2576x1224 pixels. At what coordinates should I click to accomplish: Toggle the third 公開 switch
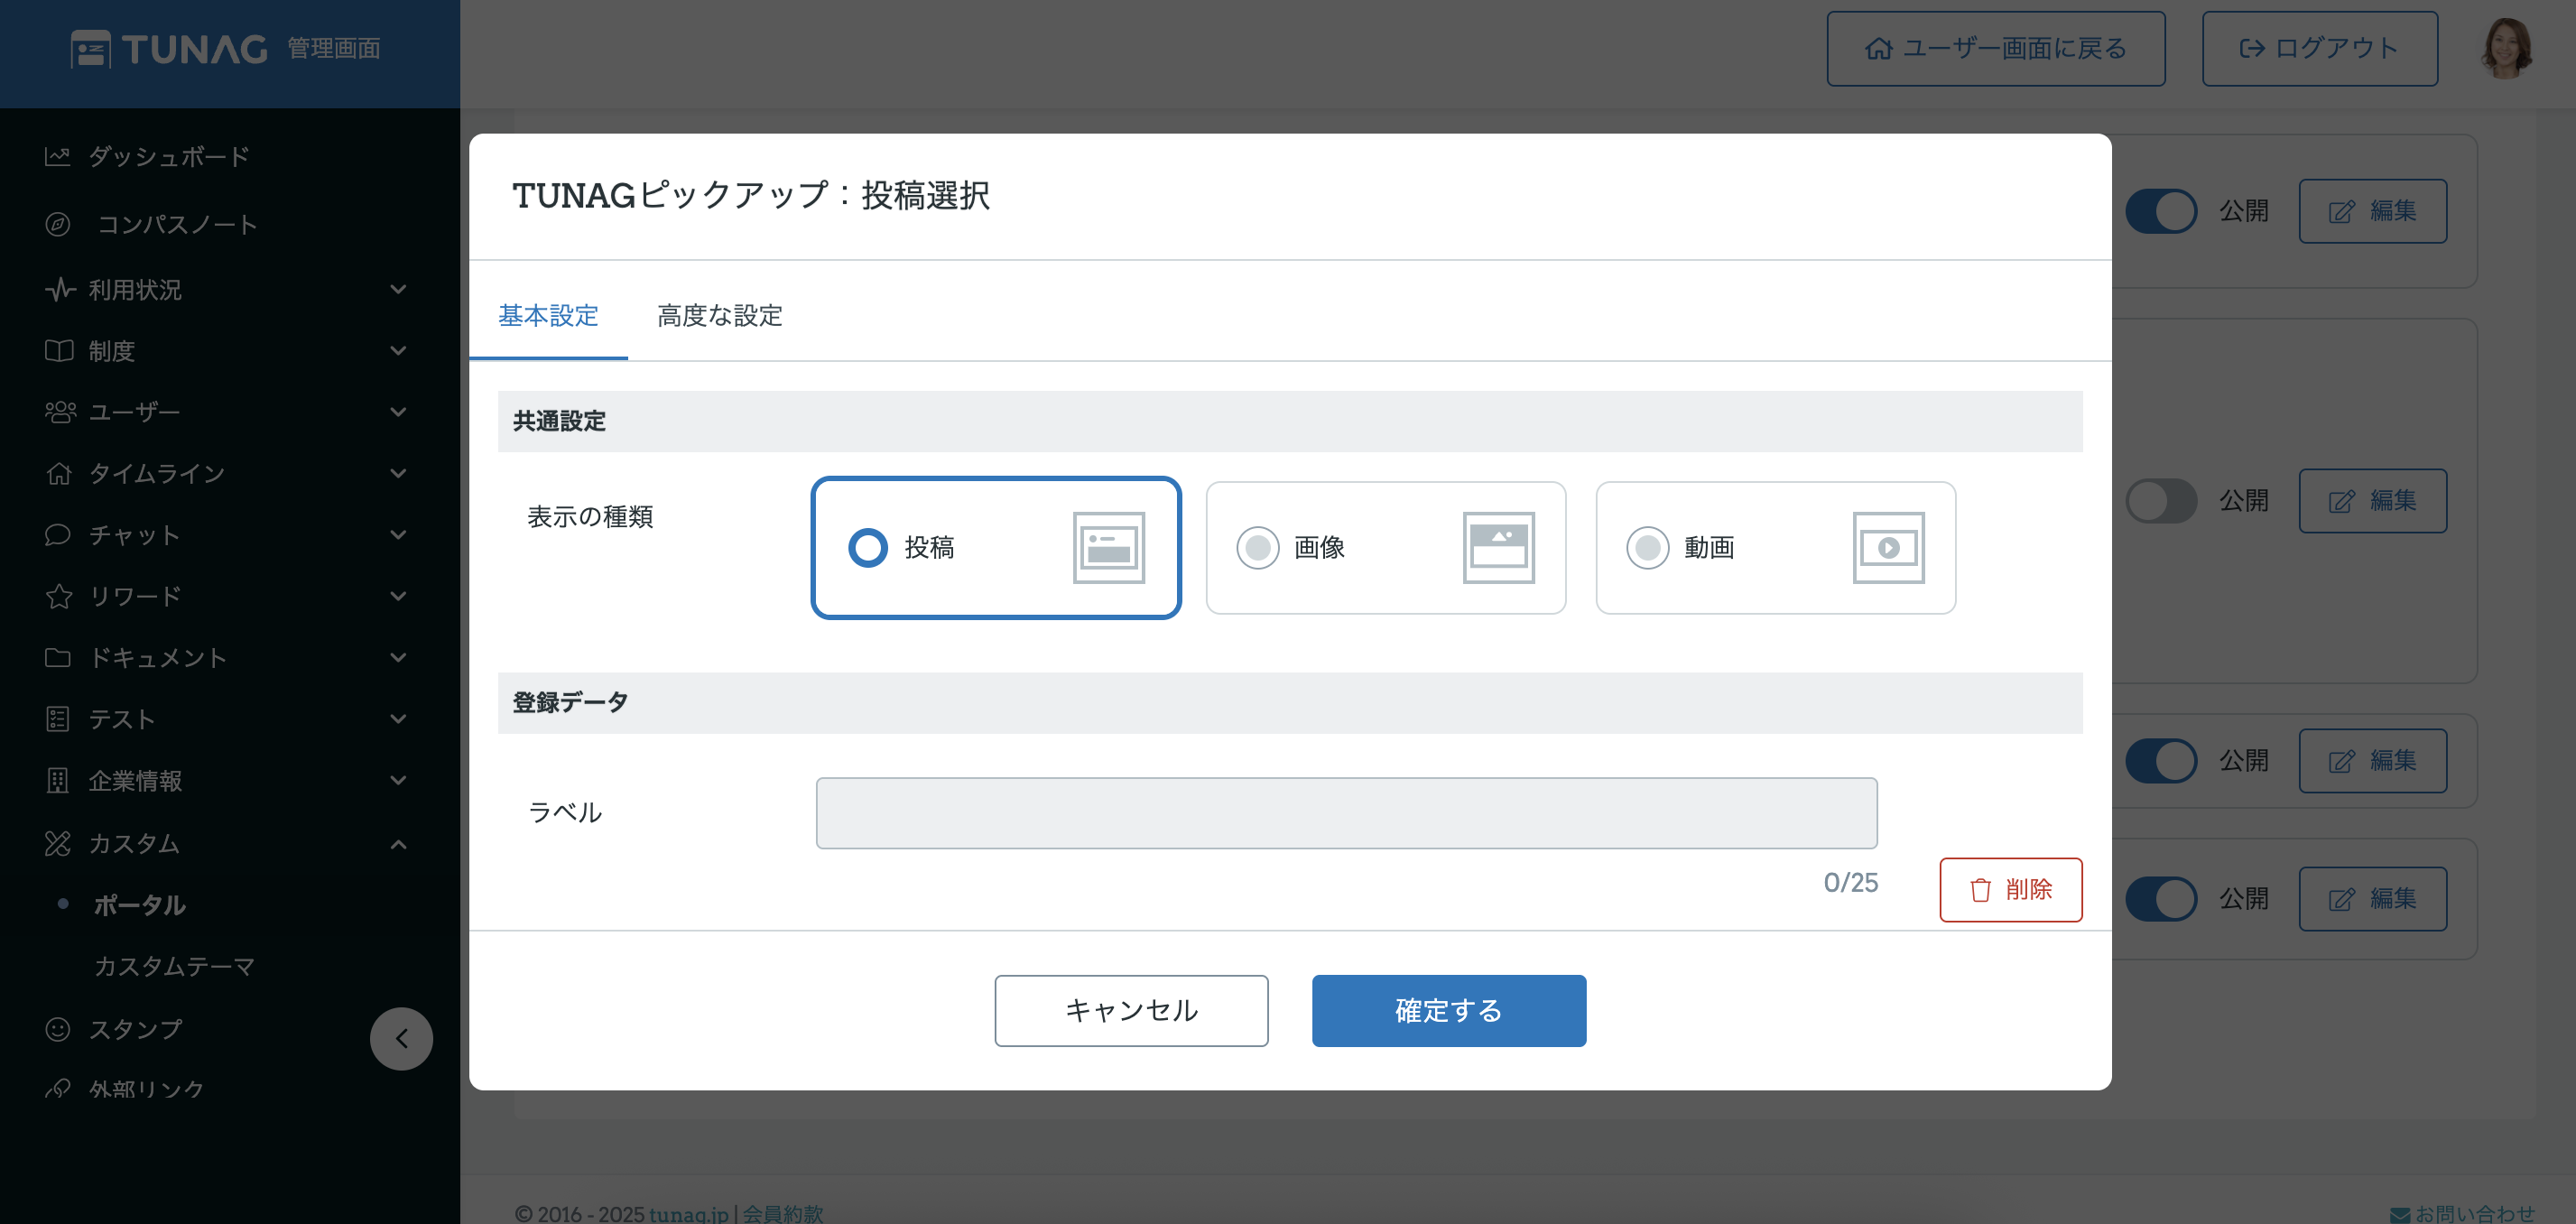pyautogui.click(x=2161, y=761)
